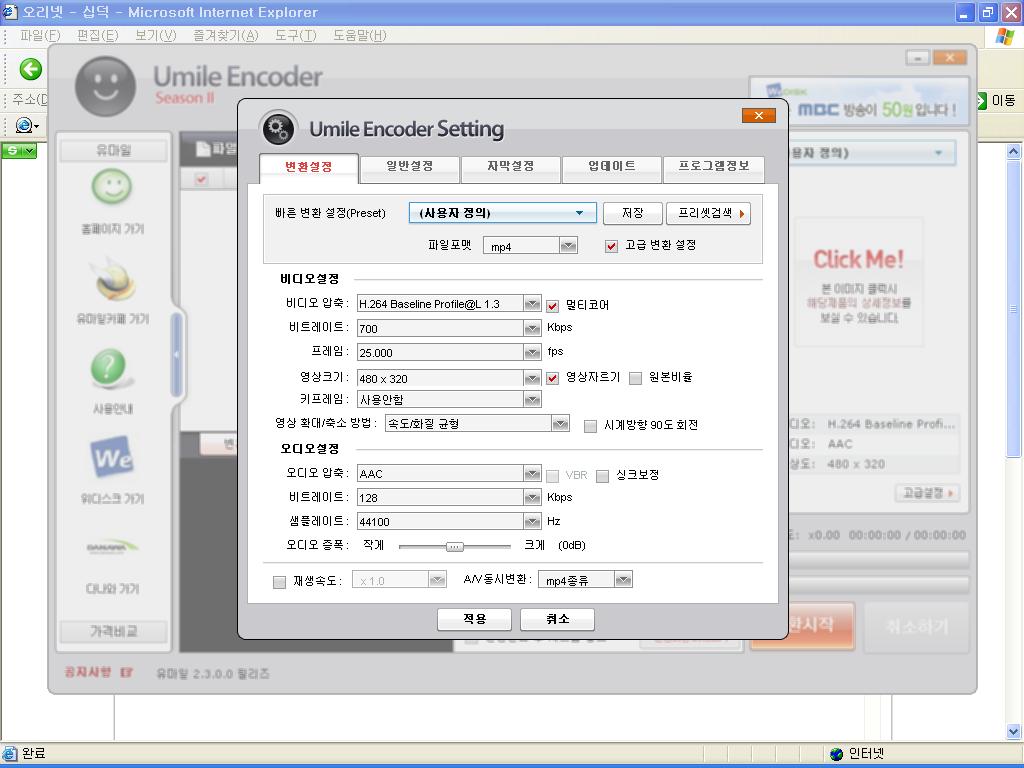Expand the 영상크기 480 x 320 dropdown

tap(449, 378)
